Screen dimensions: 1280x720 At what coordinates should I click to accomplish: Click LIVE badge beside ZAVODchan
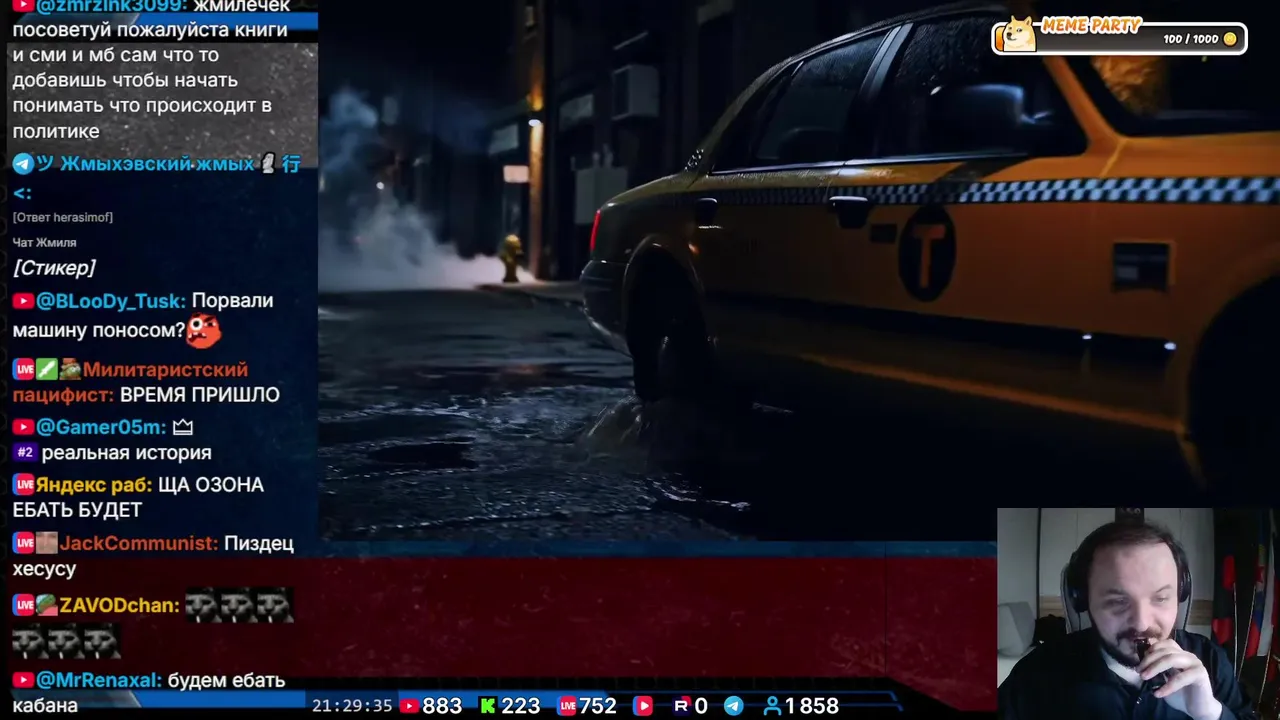pyautogui.click(x=23, y=605)
